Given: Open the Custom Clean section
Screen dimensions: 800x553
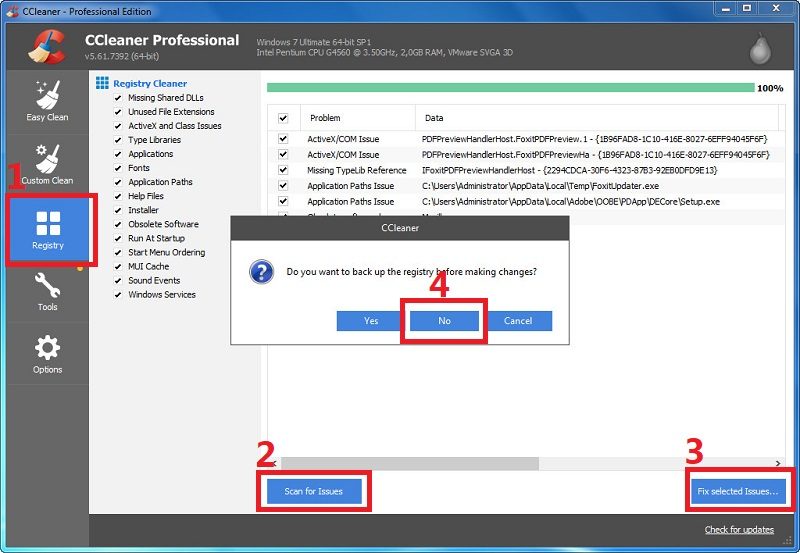Looking at the screenshot, I should point(47,165).
